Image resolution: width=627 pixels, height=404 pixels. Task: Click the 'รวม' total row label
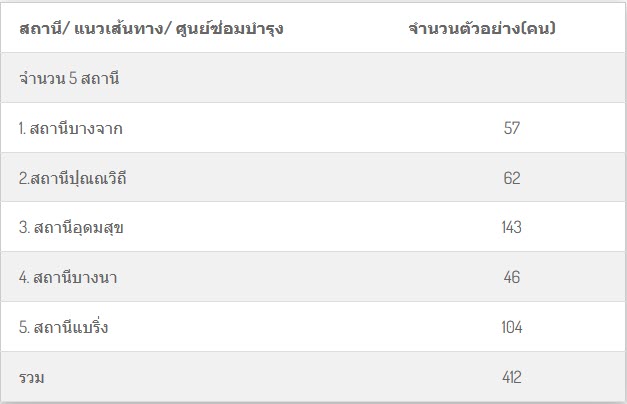(32, 377)
